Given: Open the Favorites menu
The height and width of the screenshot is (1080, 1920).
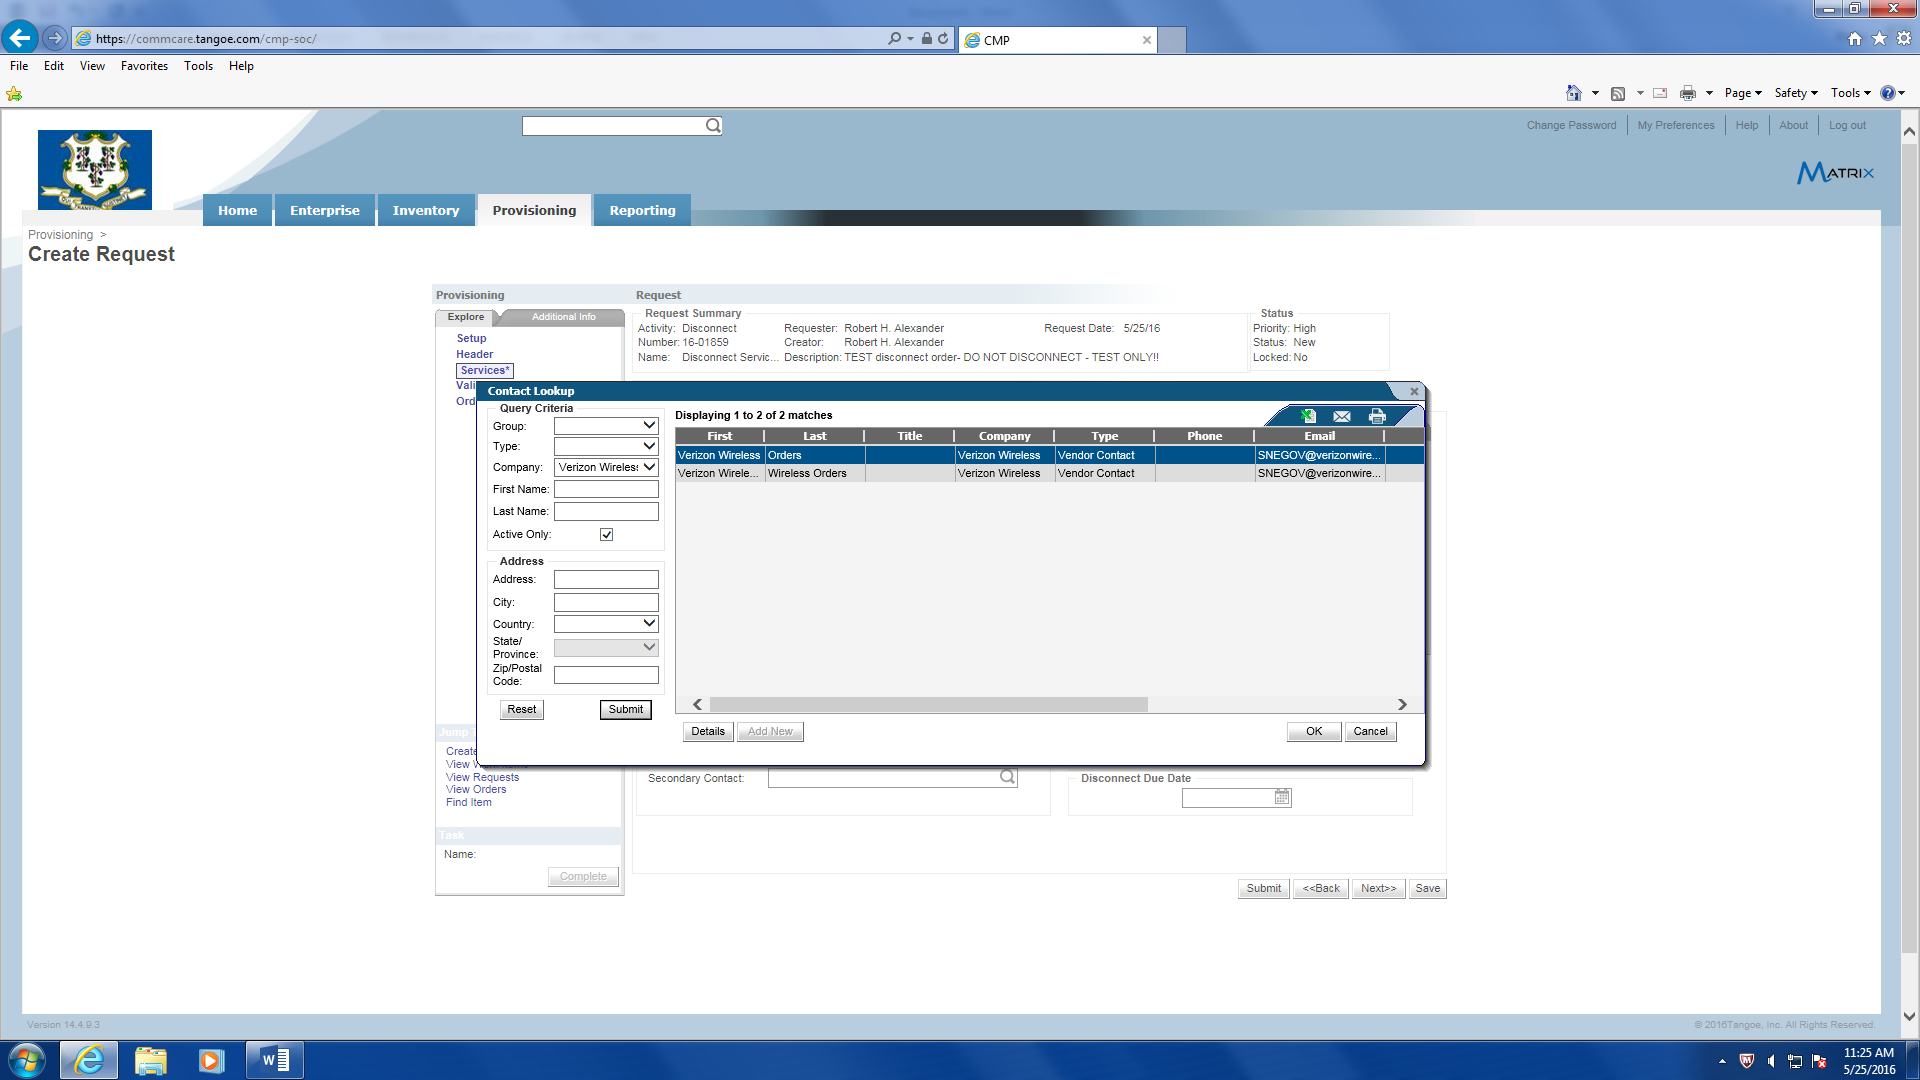Looking at the screenshot, I should click(144, 66).
